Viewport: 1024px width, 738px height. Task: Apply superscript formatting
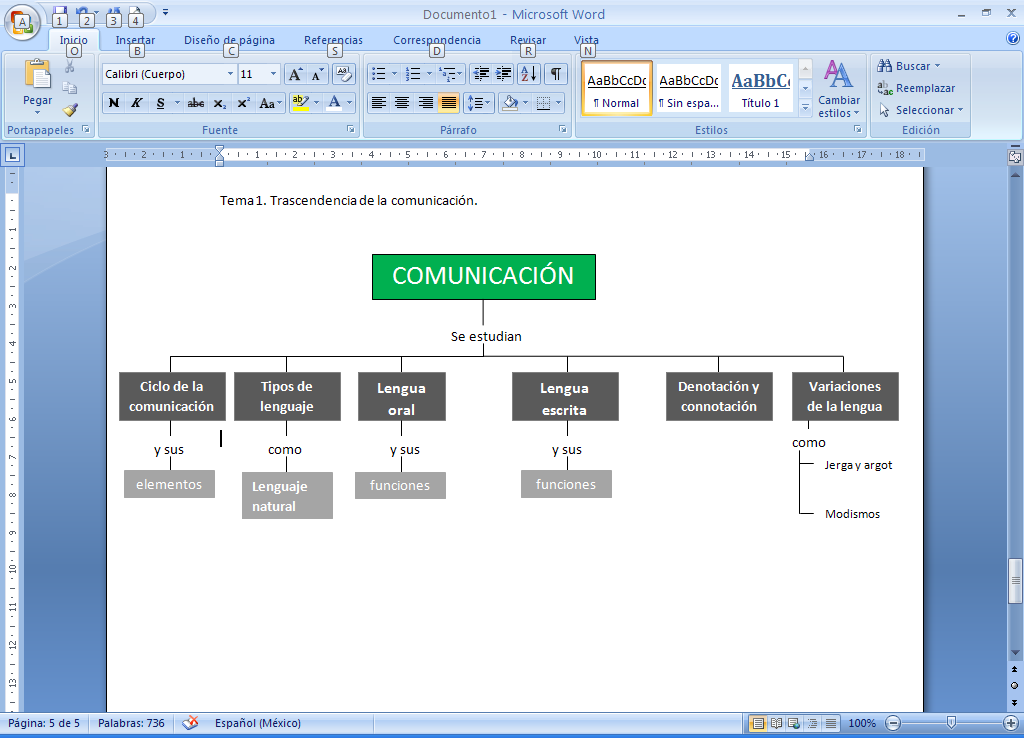(243, 103)
